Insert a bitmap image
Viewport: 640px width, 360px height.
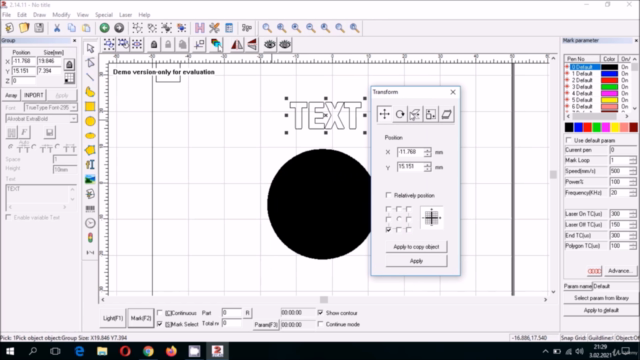click(90, 179)
